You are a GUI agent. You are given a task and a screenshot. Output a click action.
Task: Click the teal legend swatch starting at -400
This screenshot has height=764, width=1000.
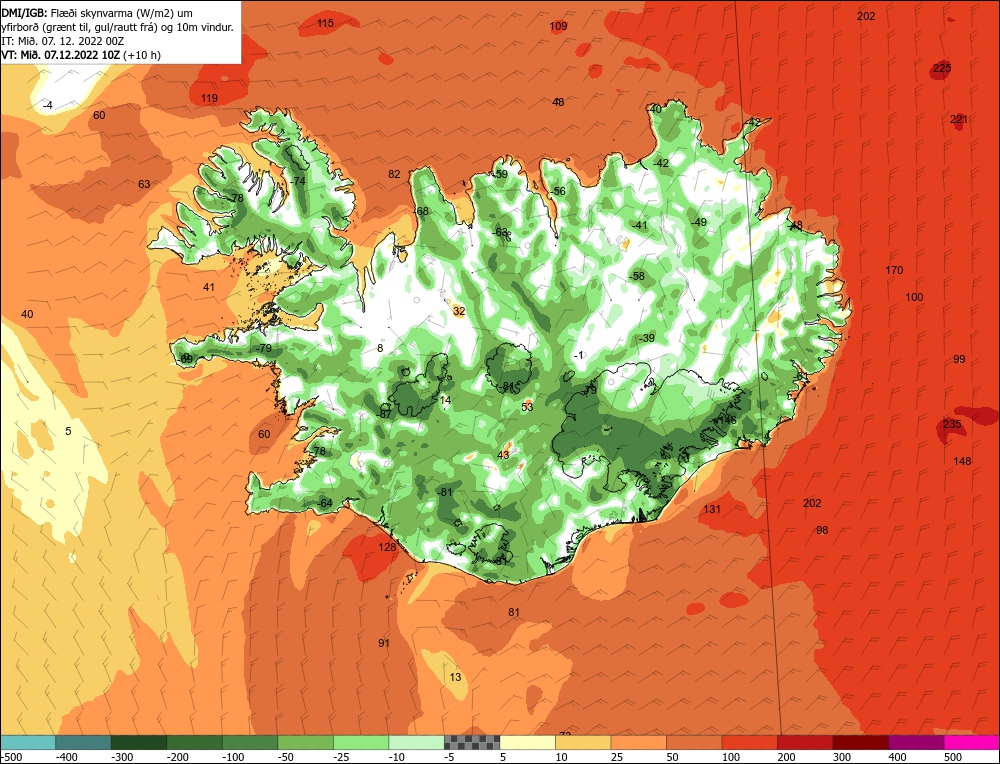83,742
